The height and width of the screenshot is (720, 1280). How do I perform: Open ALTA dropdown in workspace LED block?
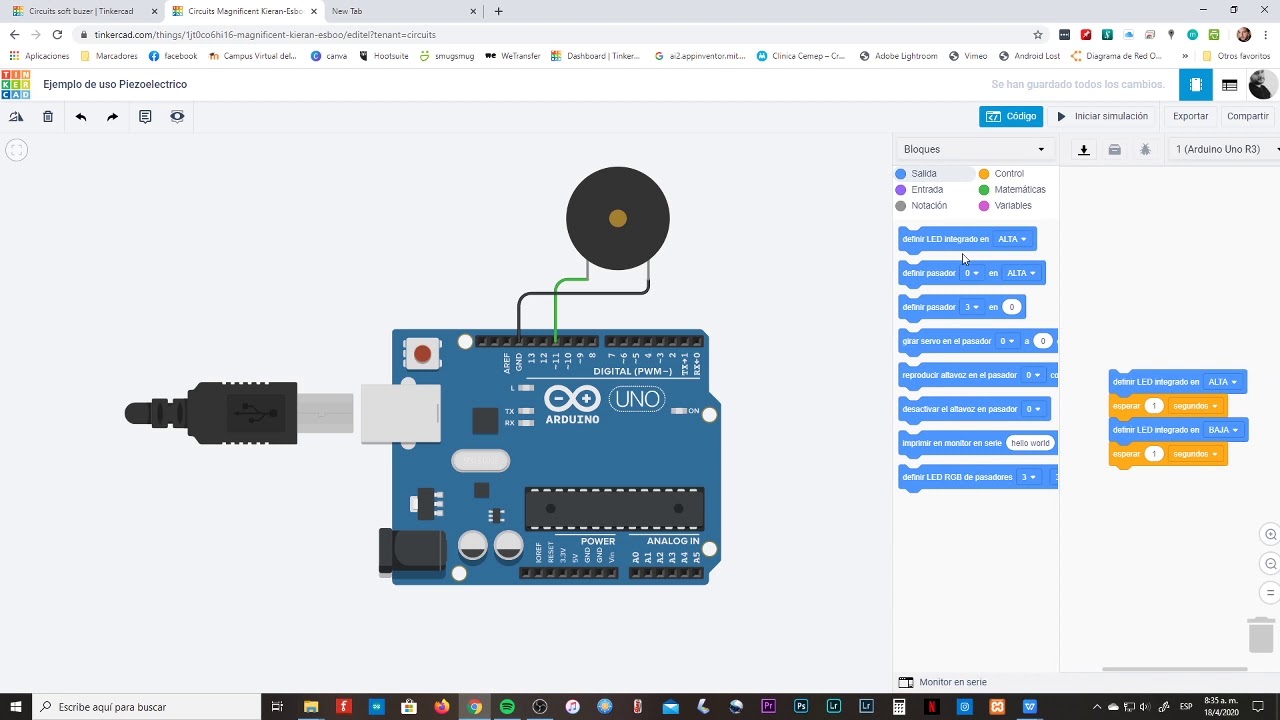(x=1222, y=382)
